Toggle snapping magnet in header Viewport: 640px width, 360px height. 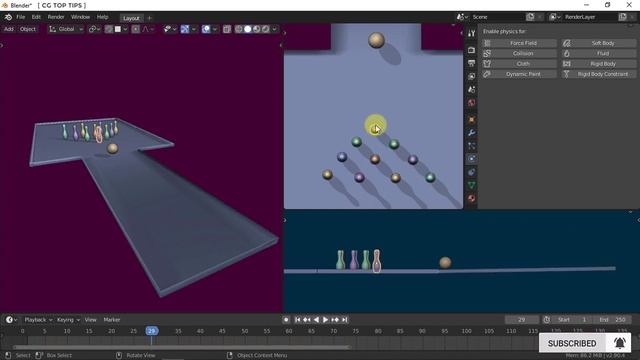109,29
